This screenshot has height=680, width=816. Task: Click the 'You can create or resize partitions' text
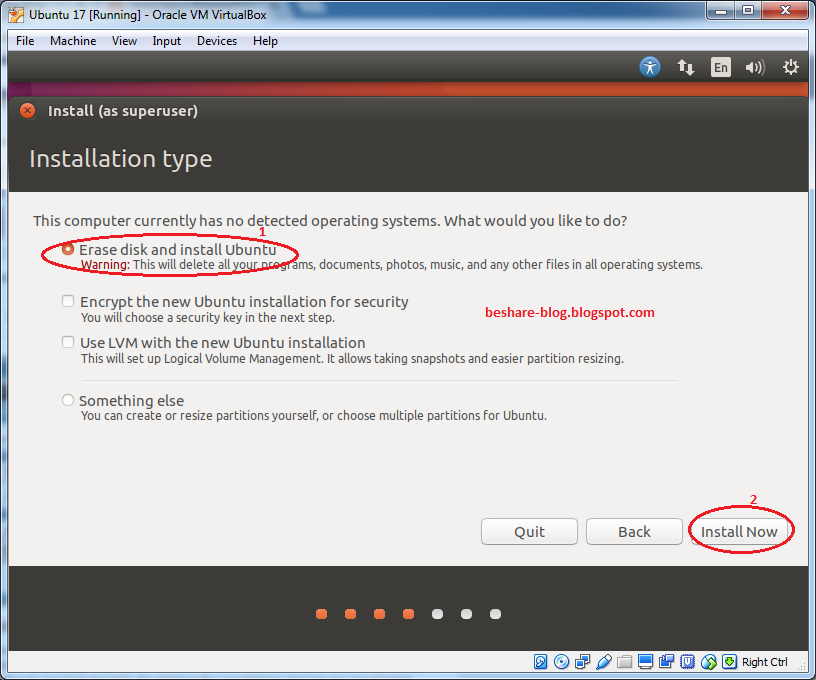(314, 416)
